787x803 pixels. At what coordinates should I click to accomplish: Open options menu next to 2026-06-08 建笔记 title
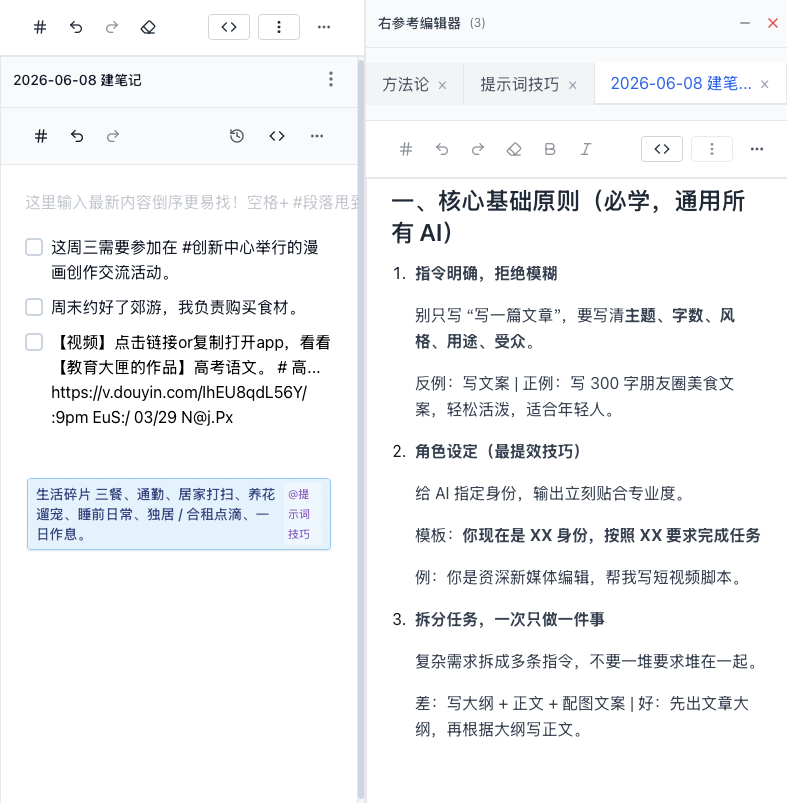click(331, 79)
